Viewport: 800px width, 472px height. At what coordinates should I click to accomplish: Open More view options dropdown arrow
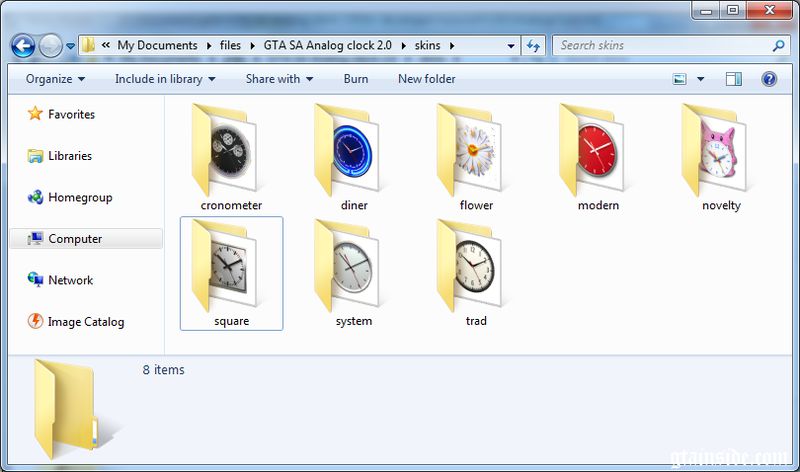click(x=701, y=79)
